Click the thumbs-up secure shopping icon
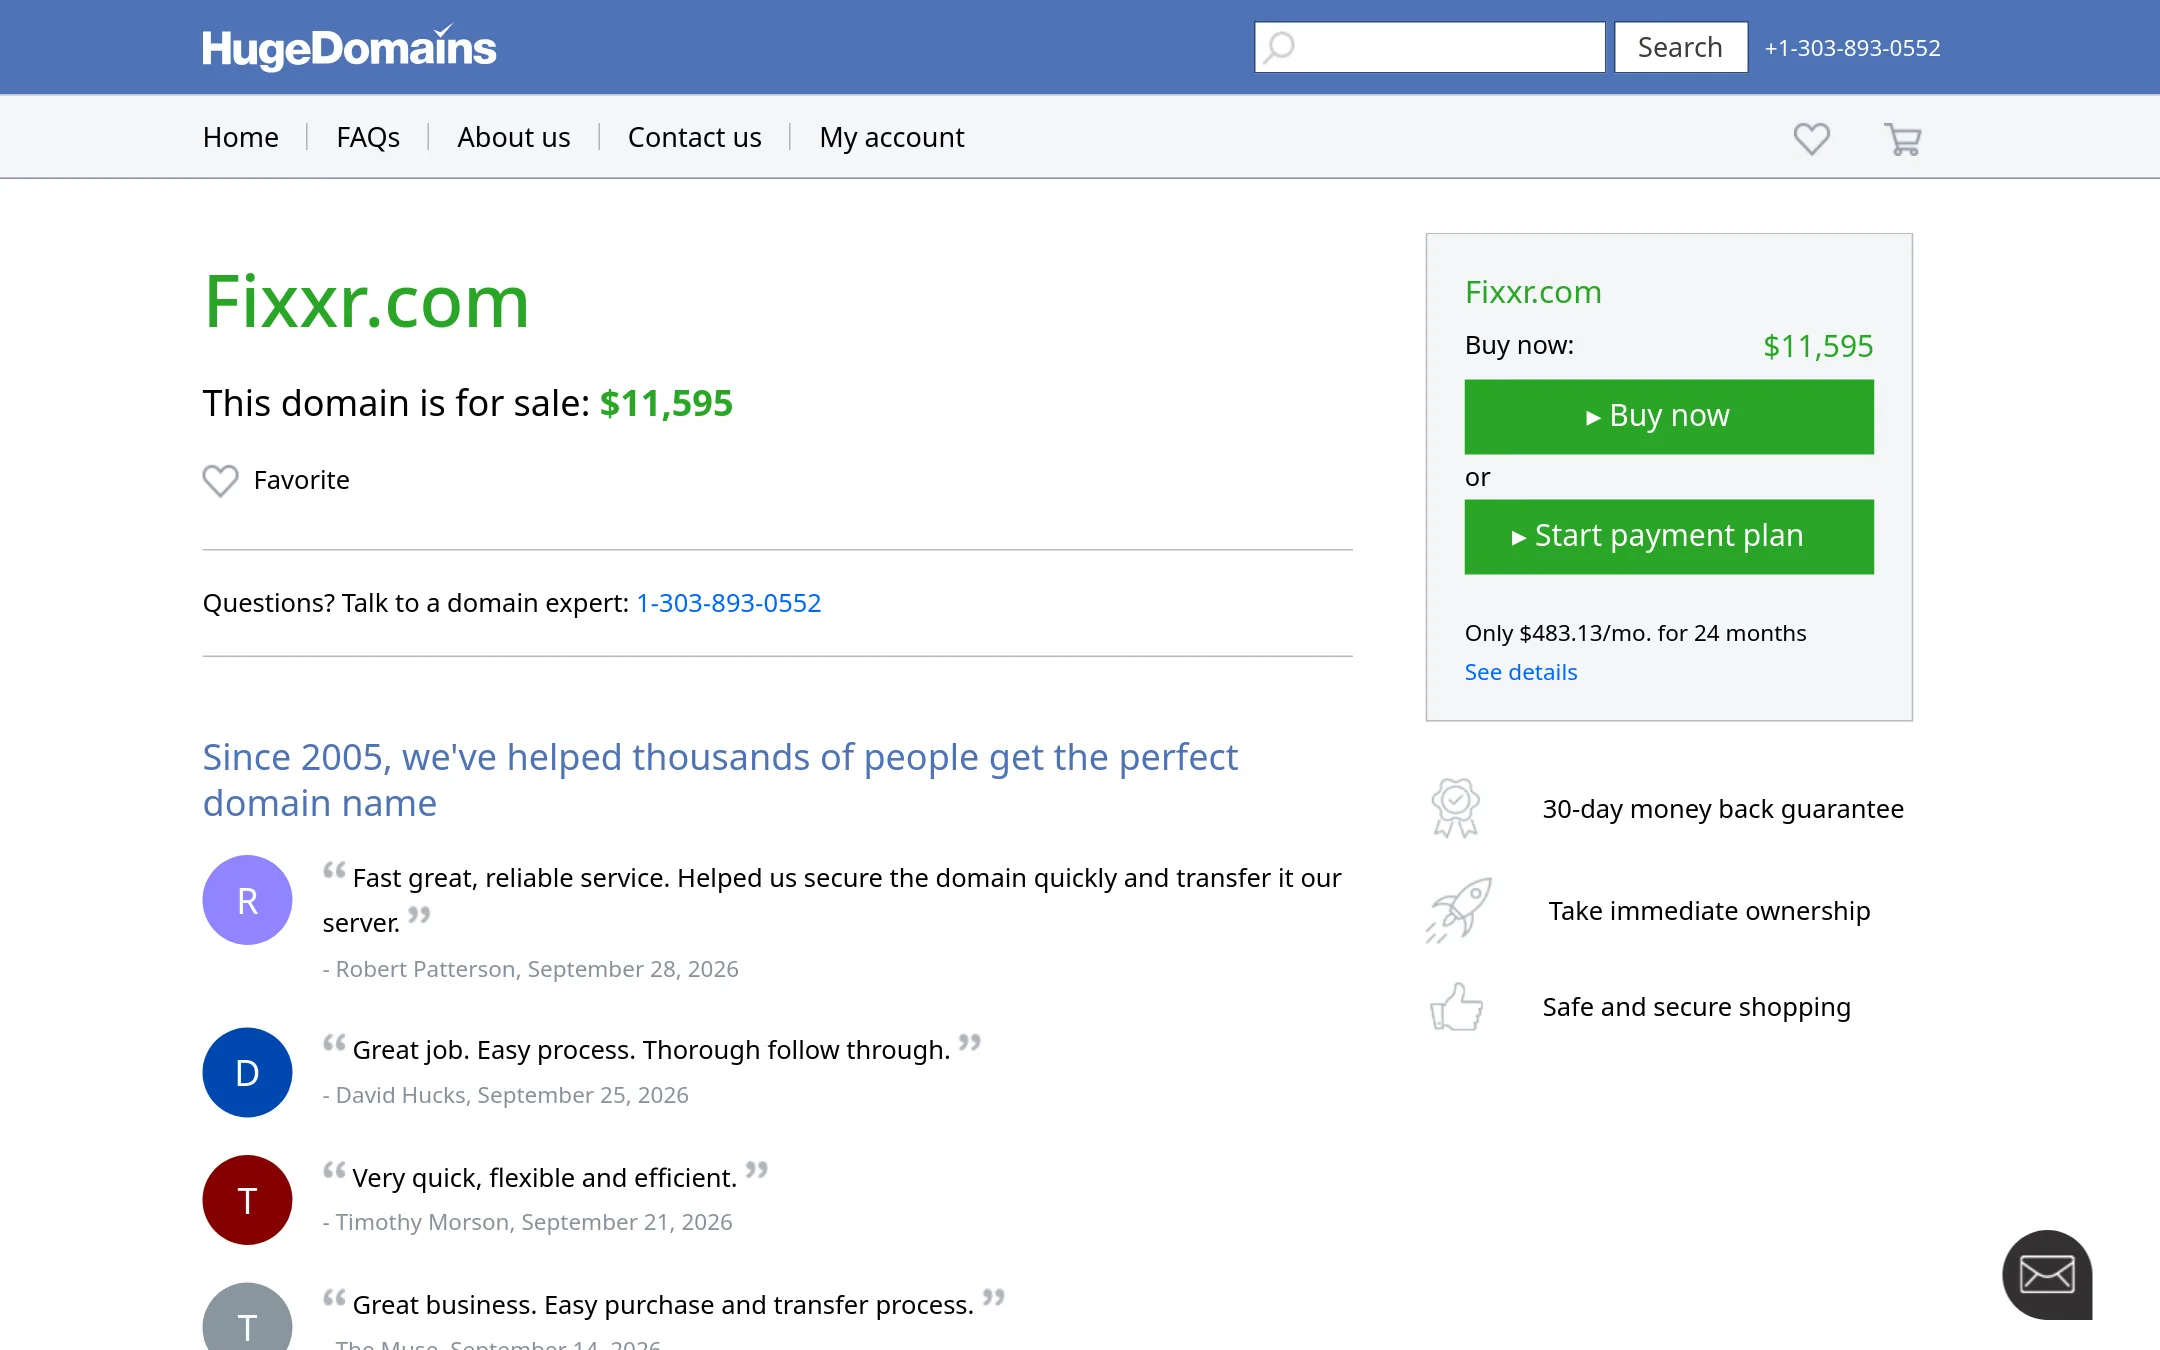The height and width of the screenshot is (1350, 2160). (x=1456, y=1007)
